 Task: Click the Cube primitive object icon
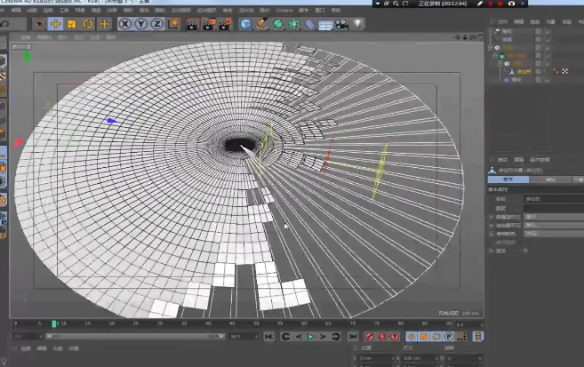[x=245, y=24]
